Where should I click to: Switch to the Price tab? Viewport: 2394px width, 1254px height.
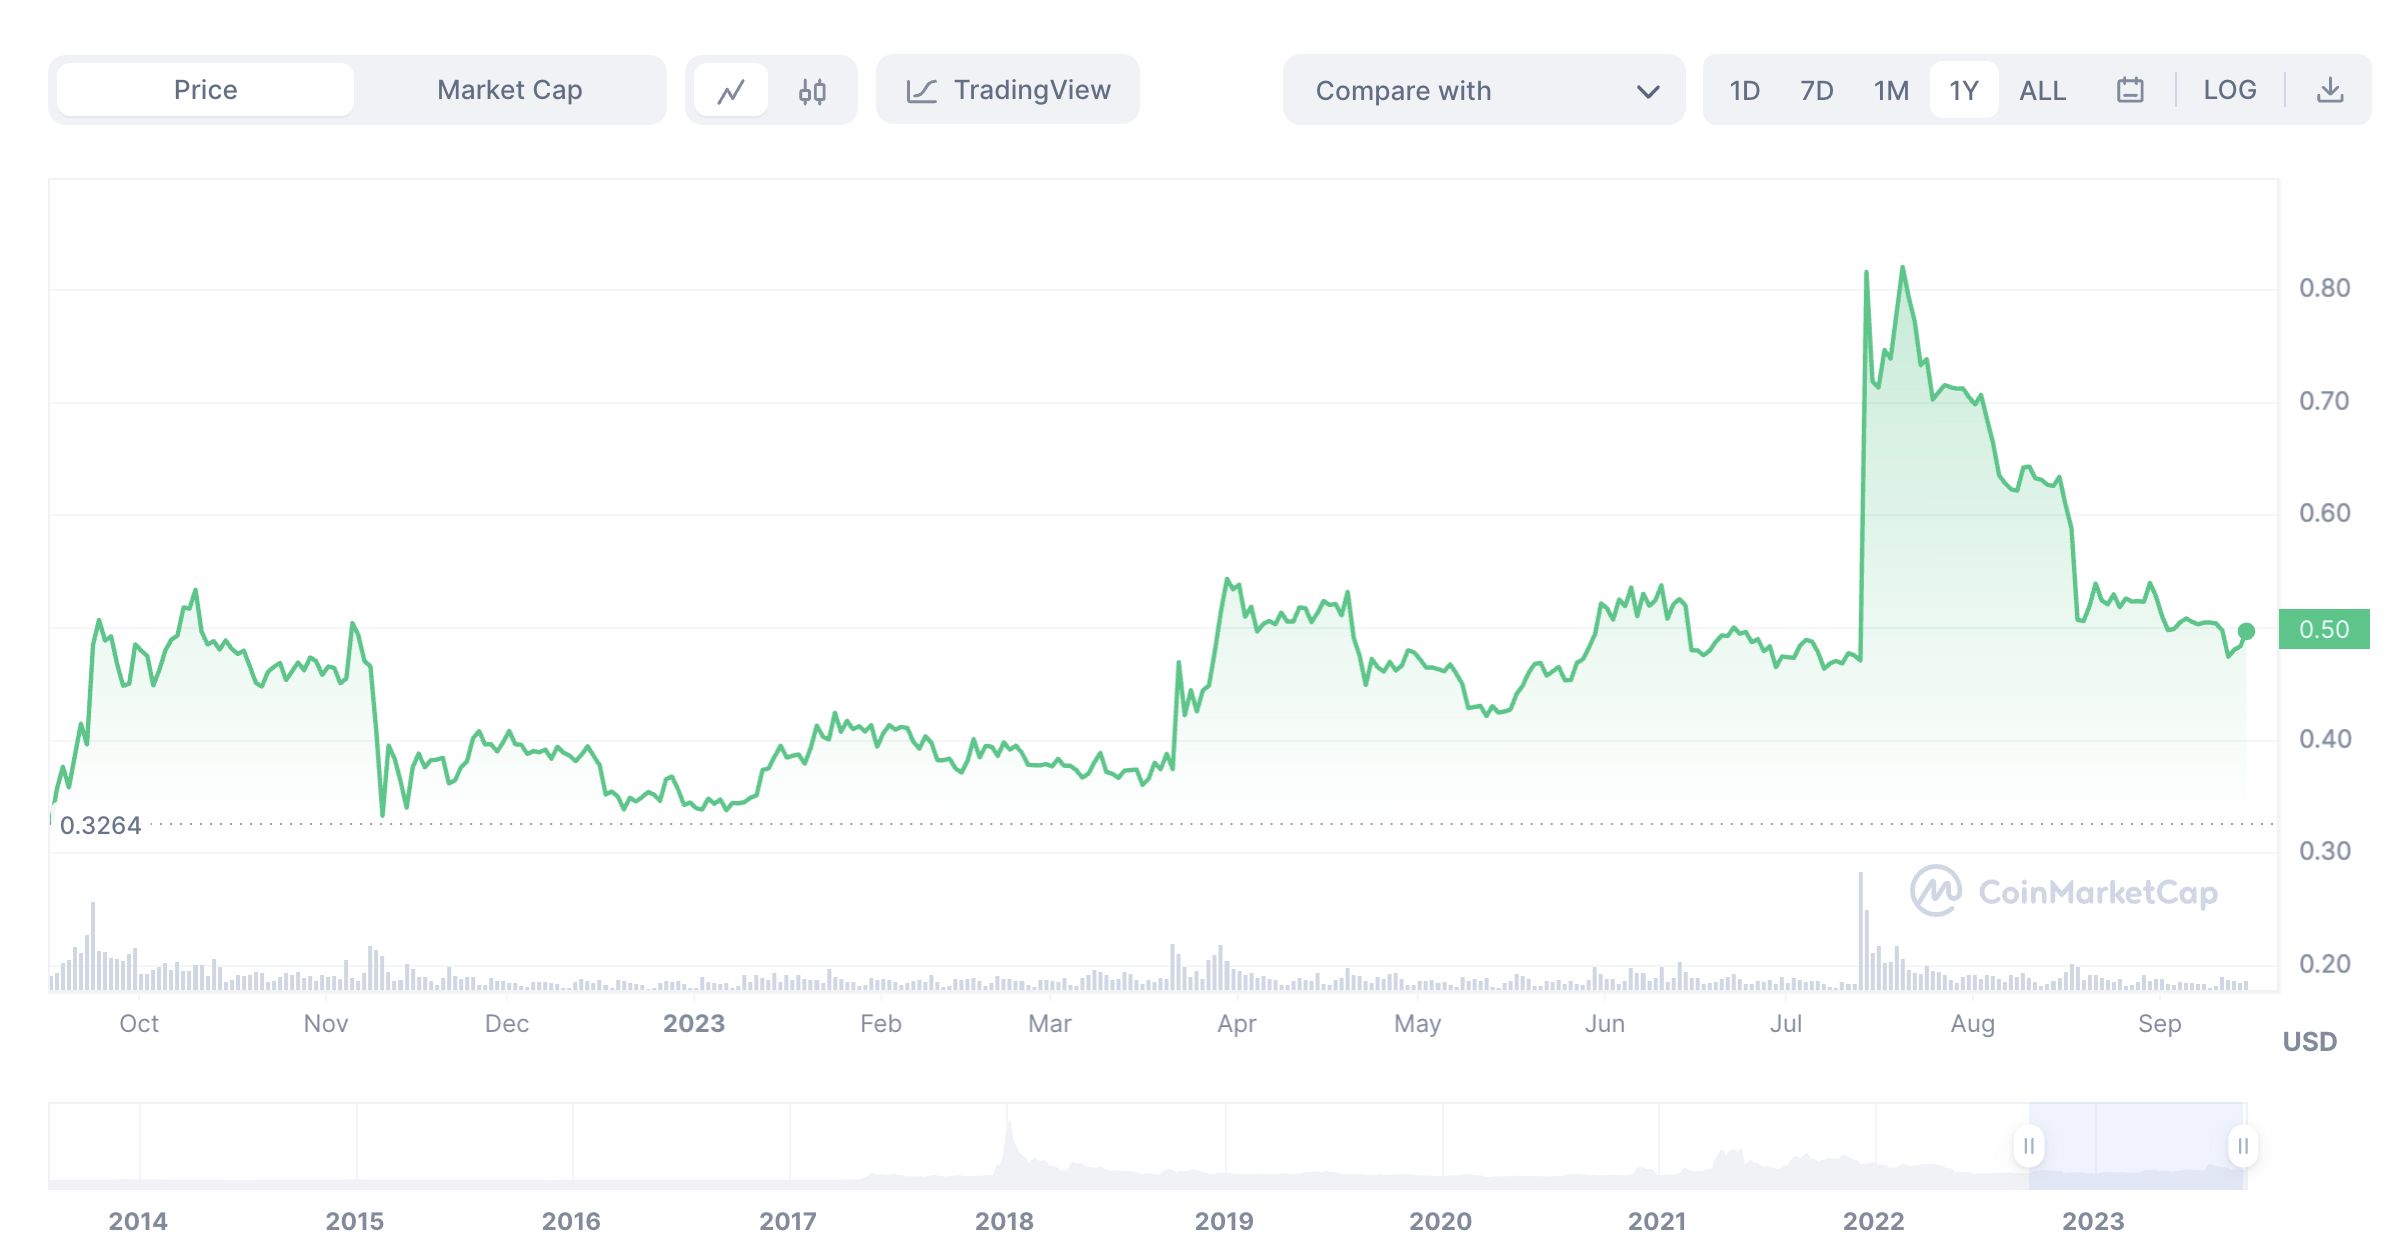(x=205, y=90)
